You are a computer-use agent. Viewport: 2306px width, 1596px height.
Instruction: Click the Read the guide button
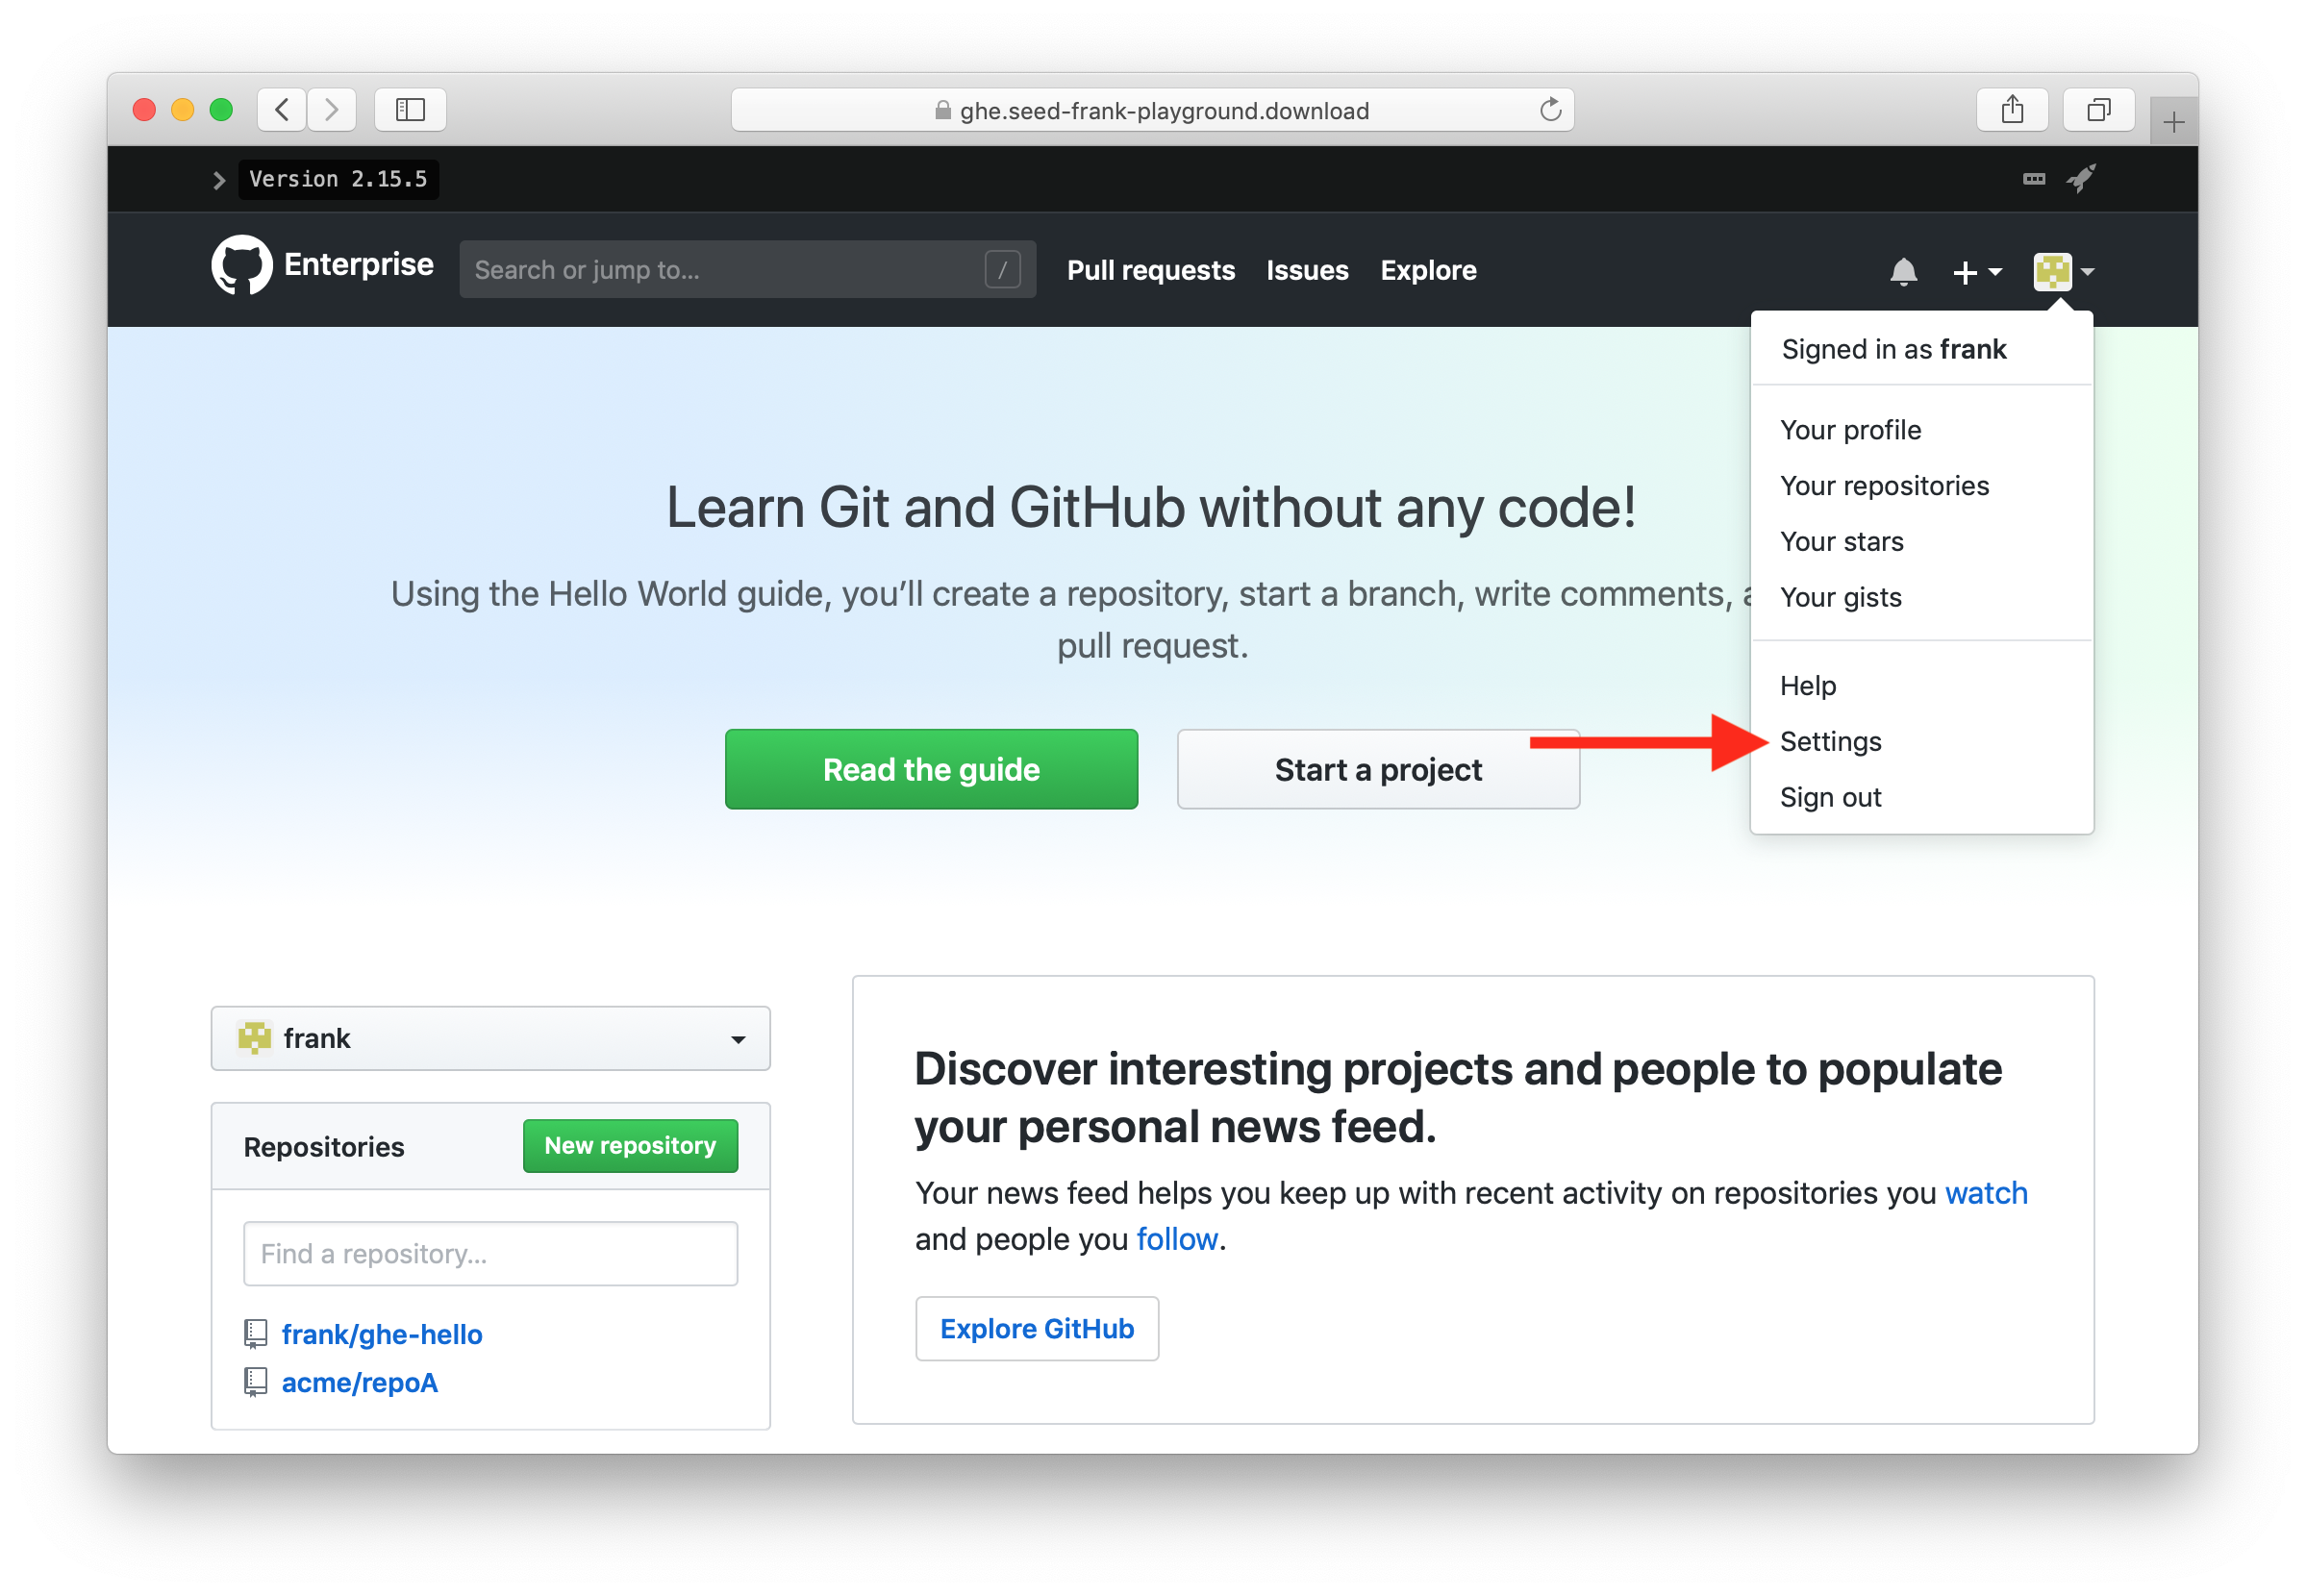click(931, 769)
